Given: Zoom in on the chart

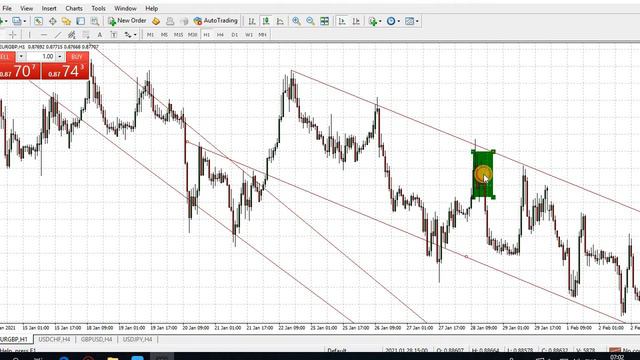Looking at the screenshot, I should [x=296, y=21].
